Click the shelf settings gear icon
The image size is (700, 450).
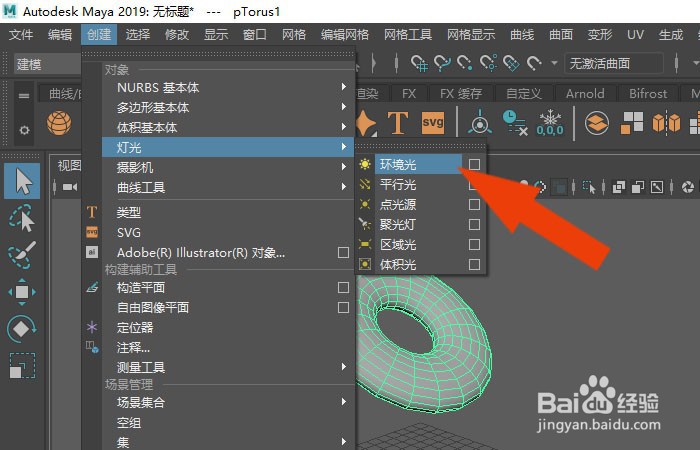[24, 130]
